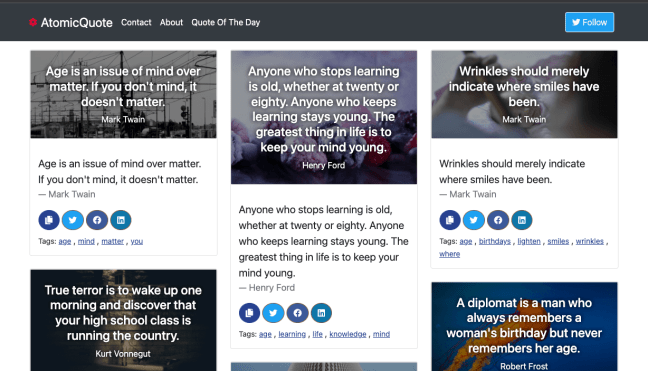The height and width of the screenshot is (371, 648).
Task: Select the 'age' tag under Mark Twain's mind quote
Action: click(x=65, y=241)
